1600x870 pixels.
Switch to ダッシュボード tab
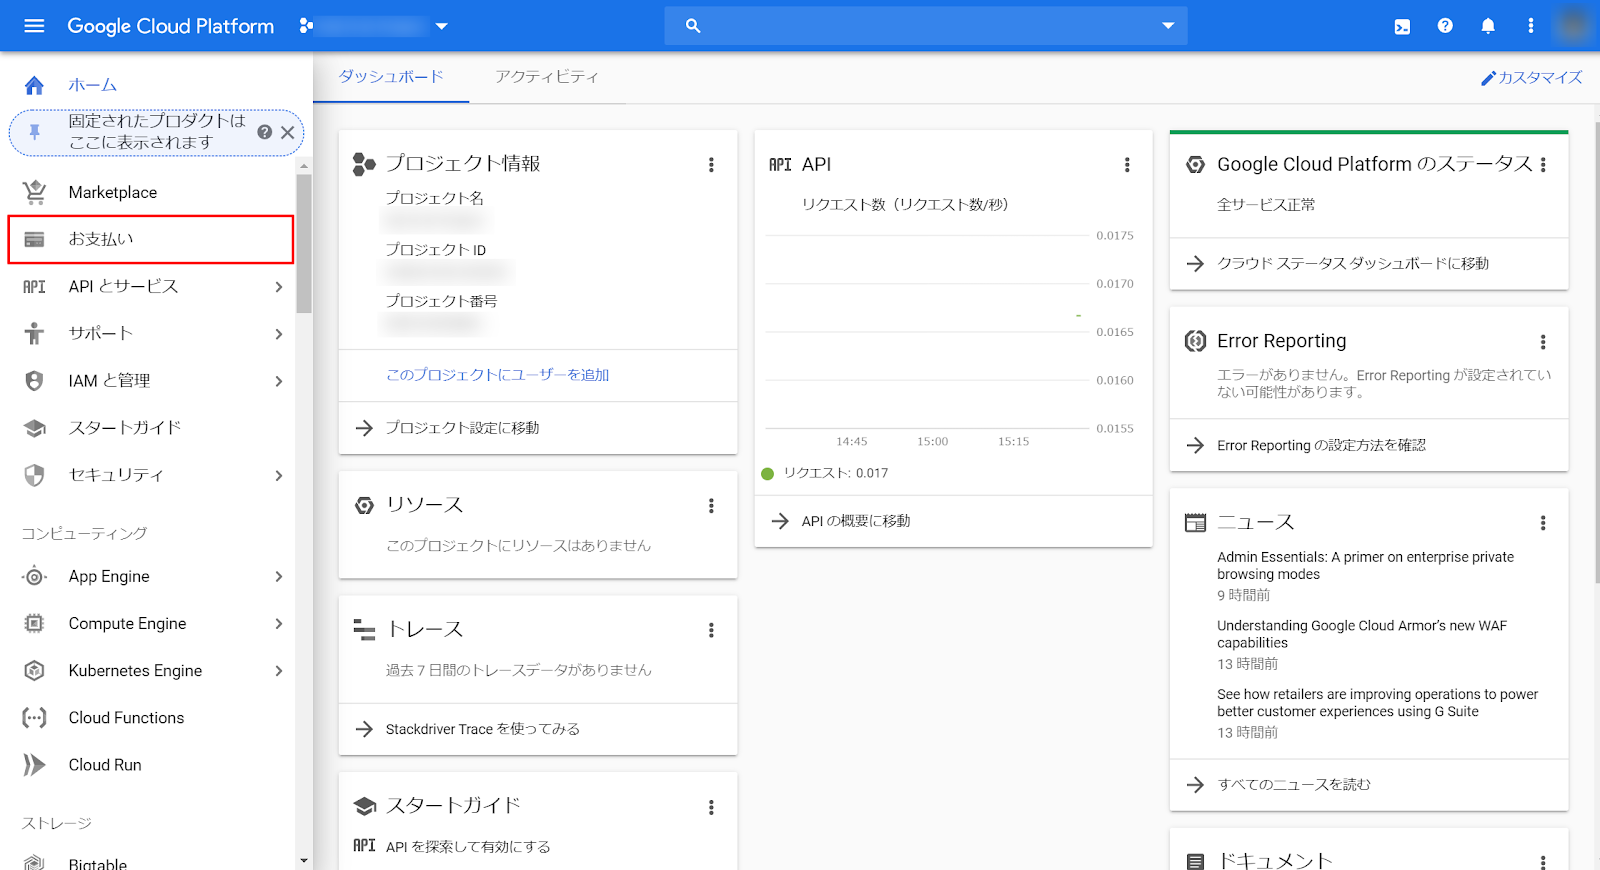tap(391, 77)
